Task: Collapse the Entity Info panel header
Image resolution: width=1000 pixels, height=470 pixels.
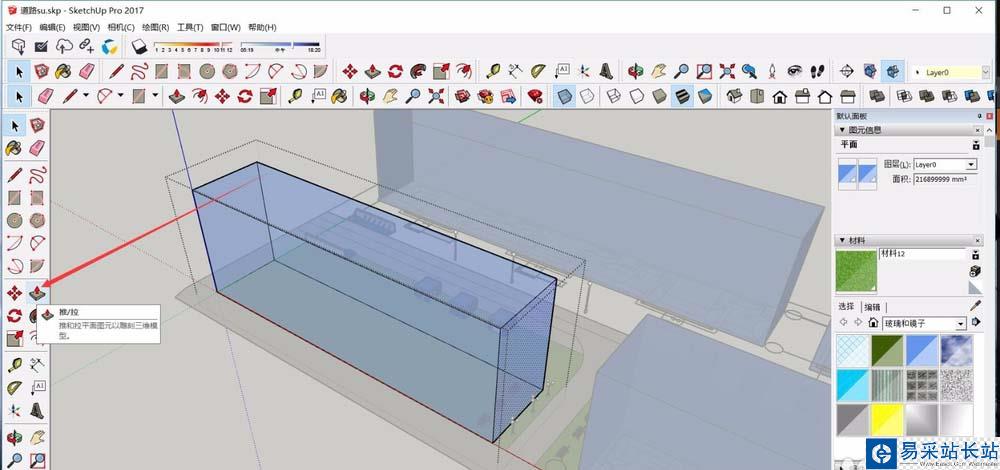Action: pyautogui.click(x=842, y=130)
